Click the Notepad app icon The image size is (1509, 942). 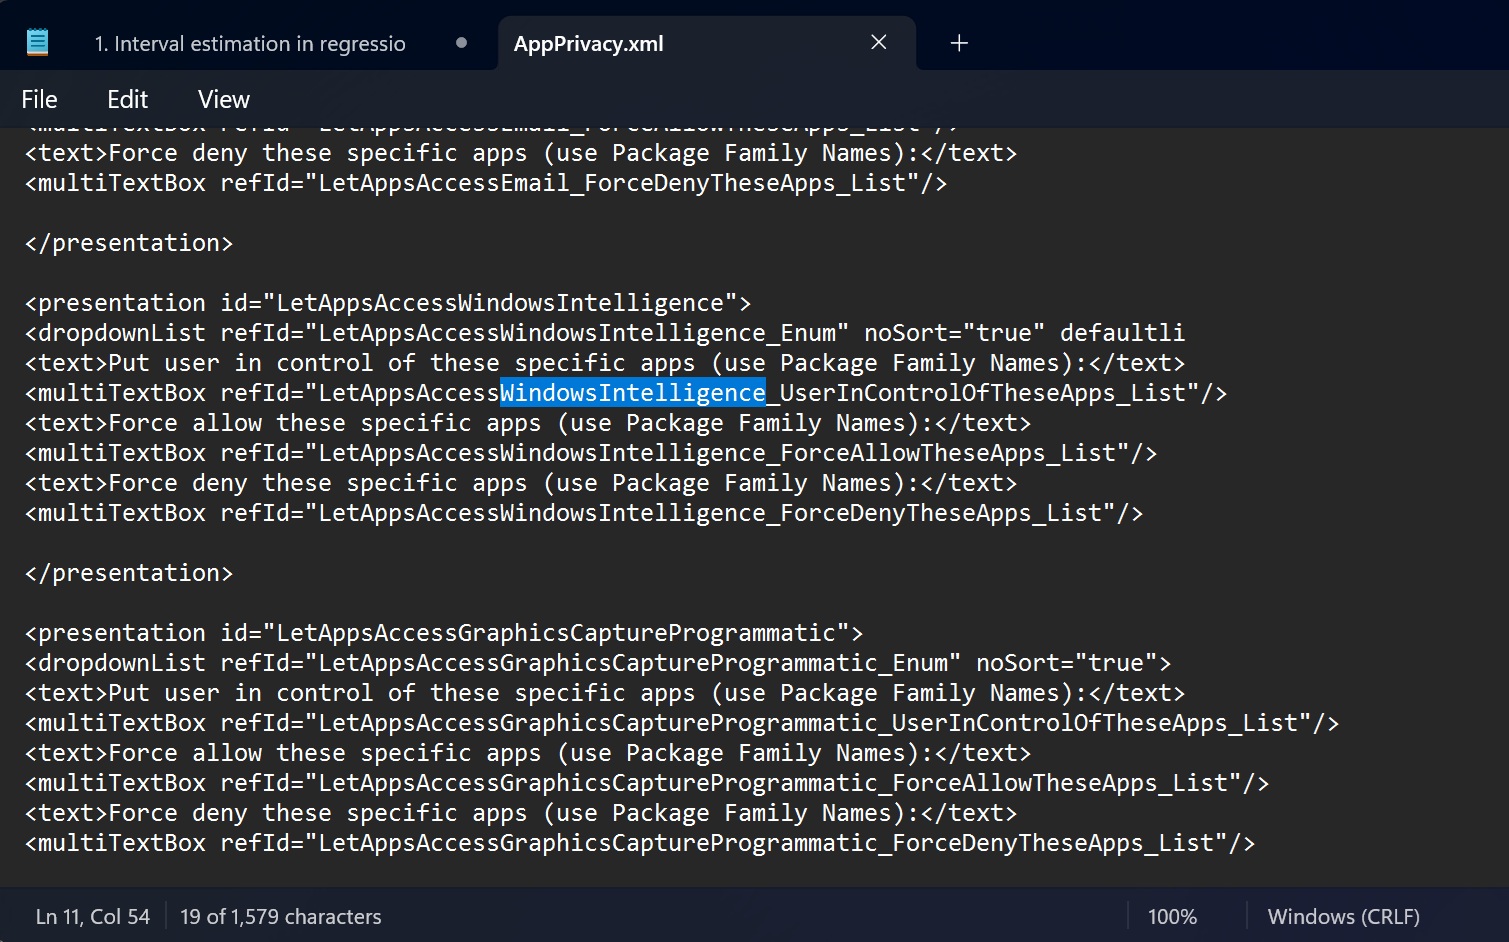coord(37,42)
